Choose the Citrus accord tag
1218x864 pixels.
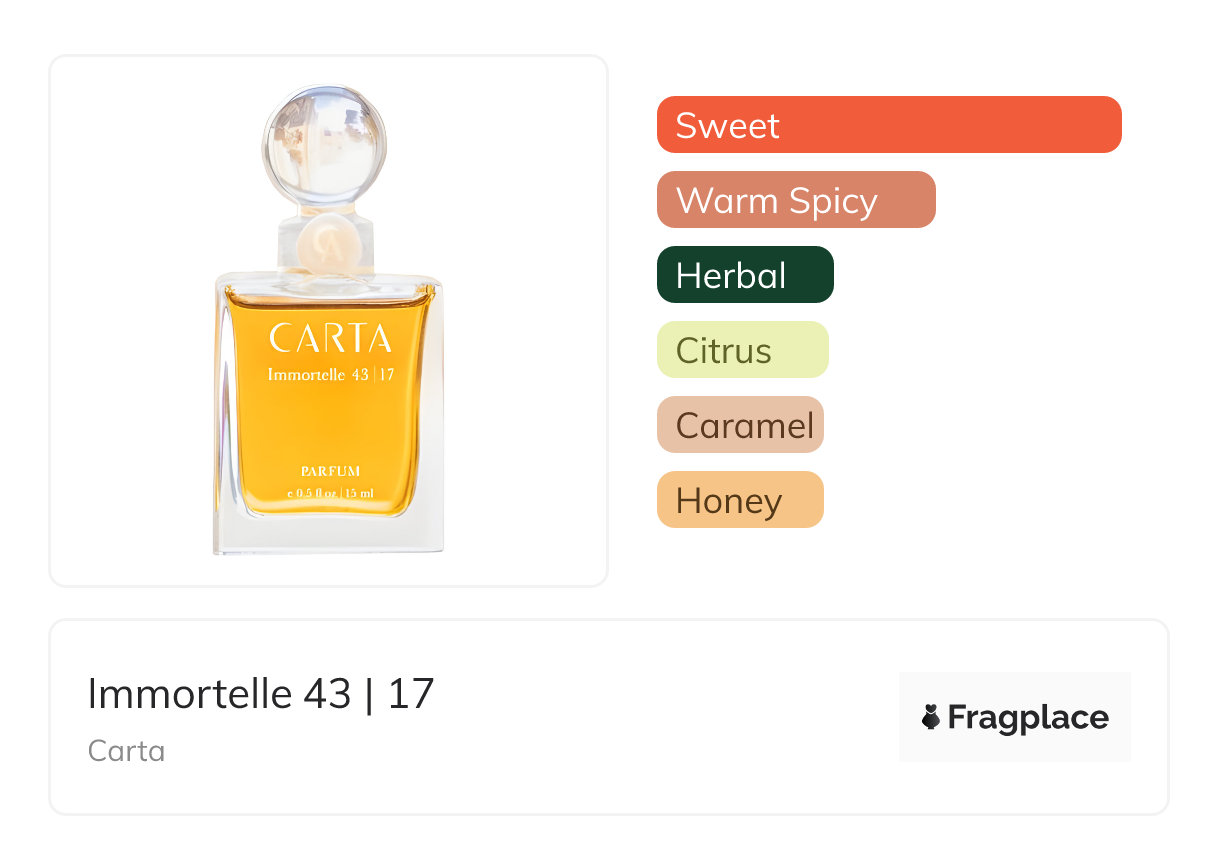(742, 350)
